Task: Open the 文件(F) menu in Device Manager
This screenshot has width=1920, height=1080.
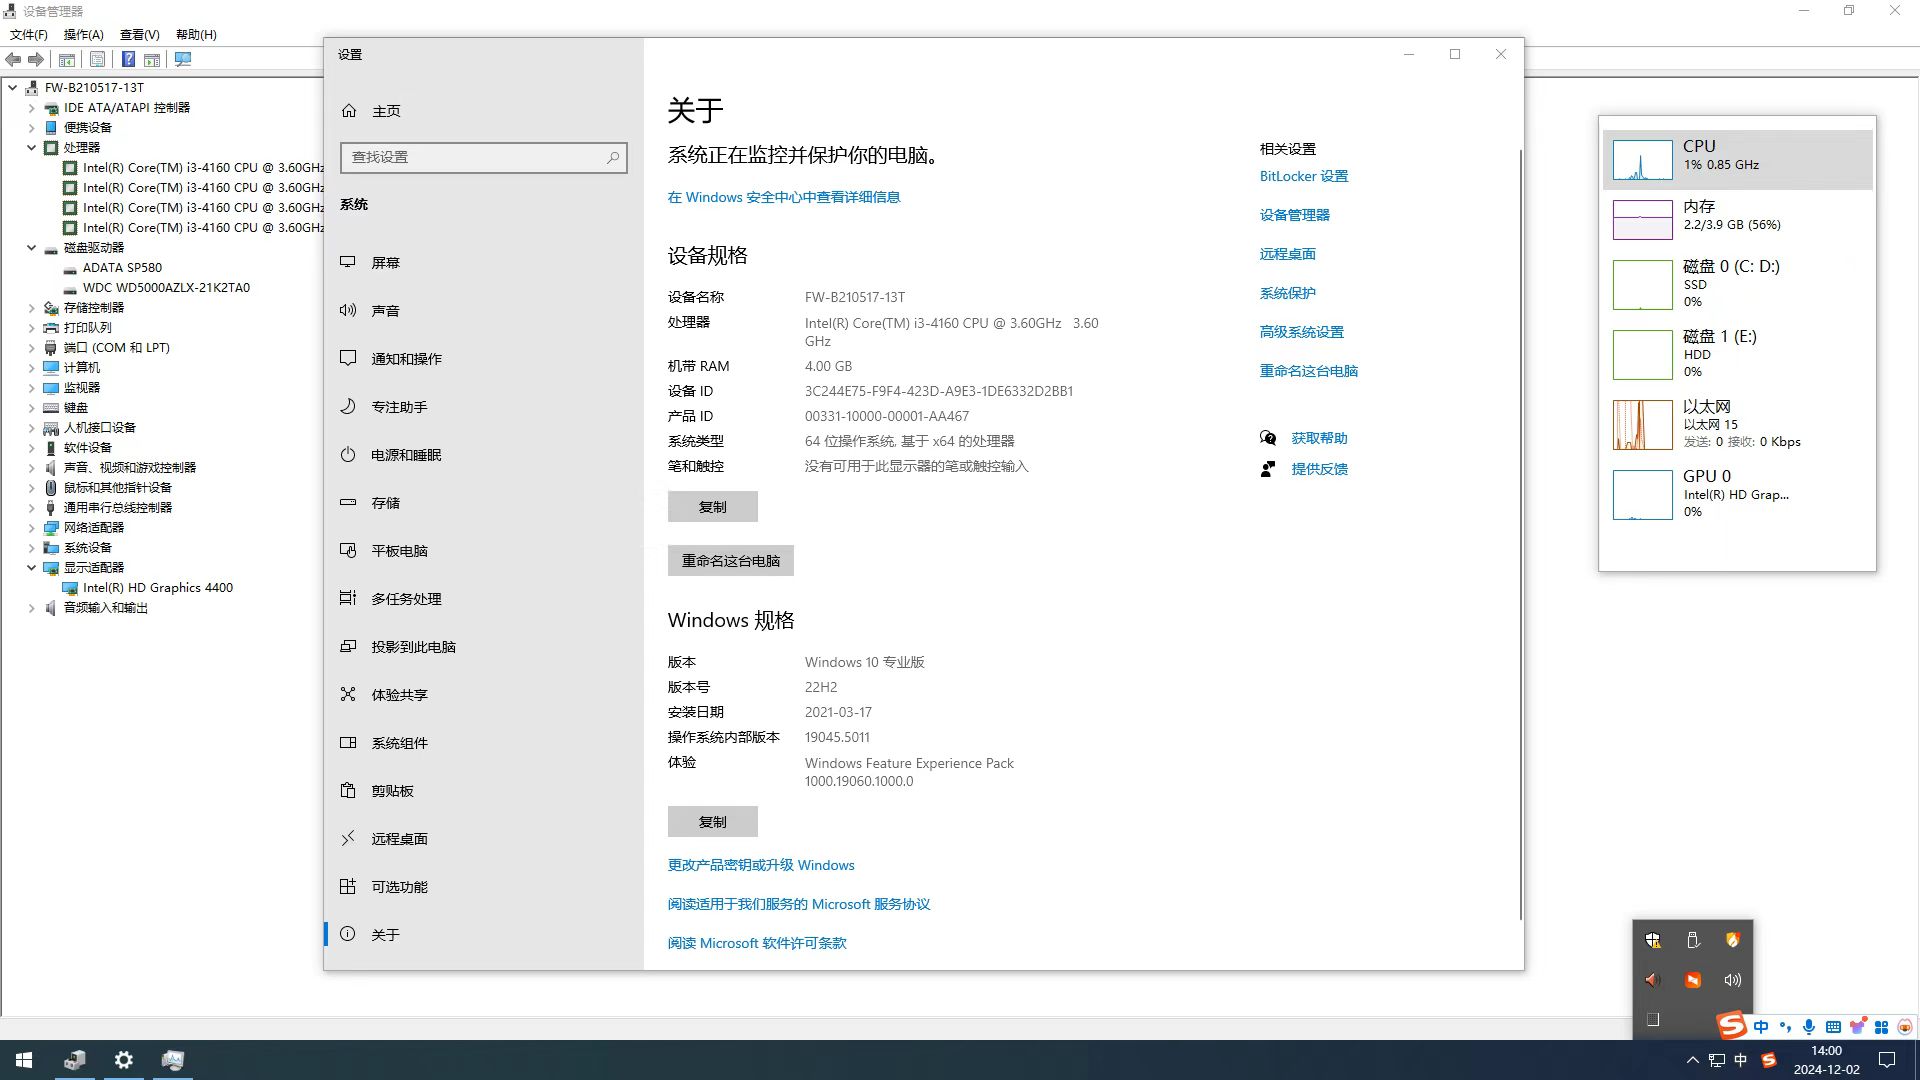Action: 28,34
